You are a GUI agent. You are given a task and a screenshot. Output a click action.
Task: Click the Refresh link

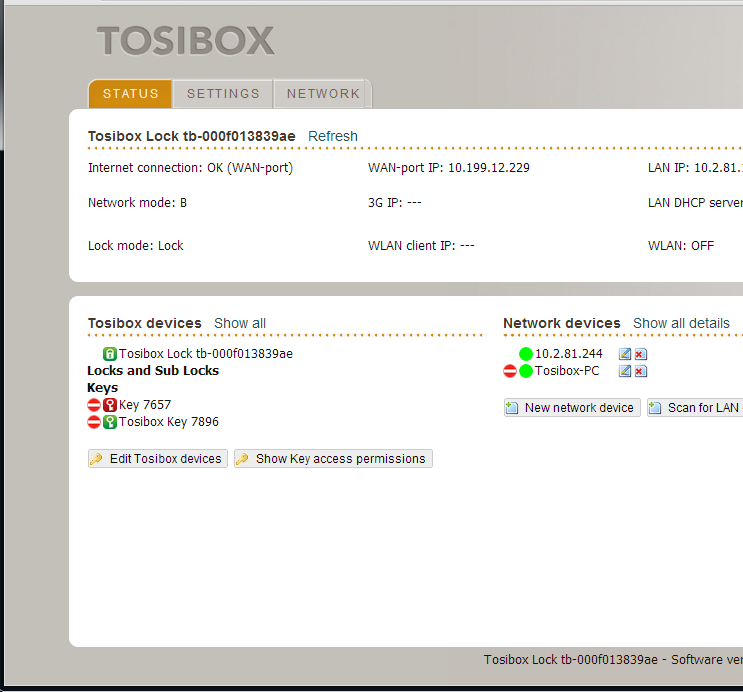coord(333,137)
